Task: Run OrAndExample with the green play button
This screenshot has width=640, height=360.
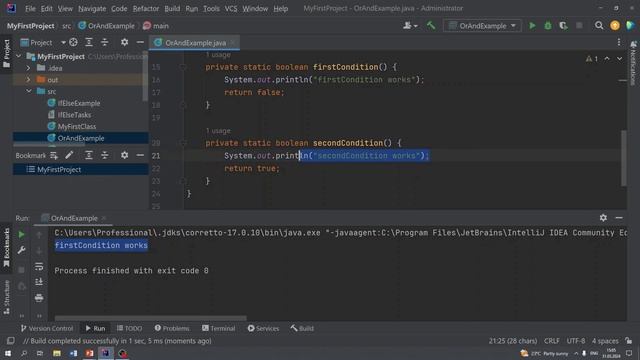Action: [532, 26]
